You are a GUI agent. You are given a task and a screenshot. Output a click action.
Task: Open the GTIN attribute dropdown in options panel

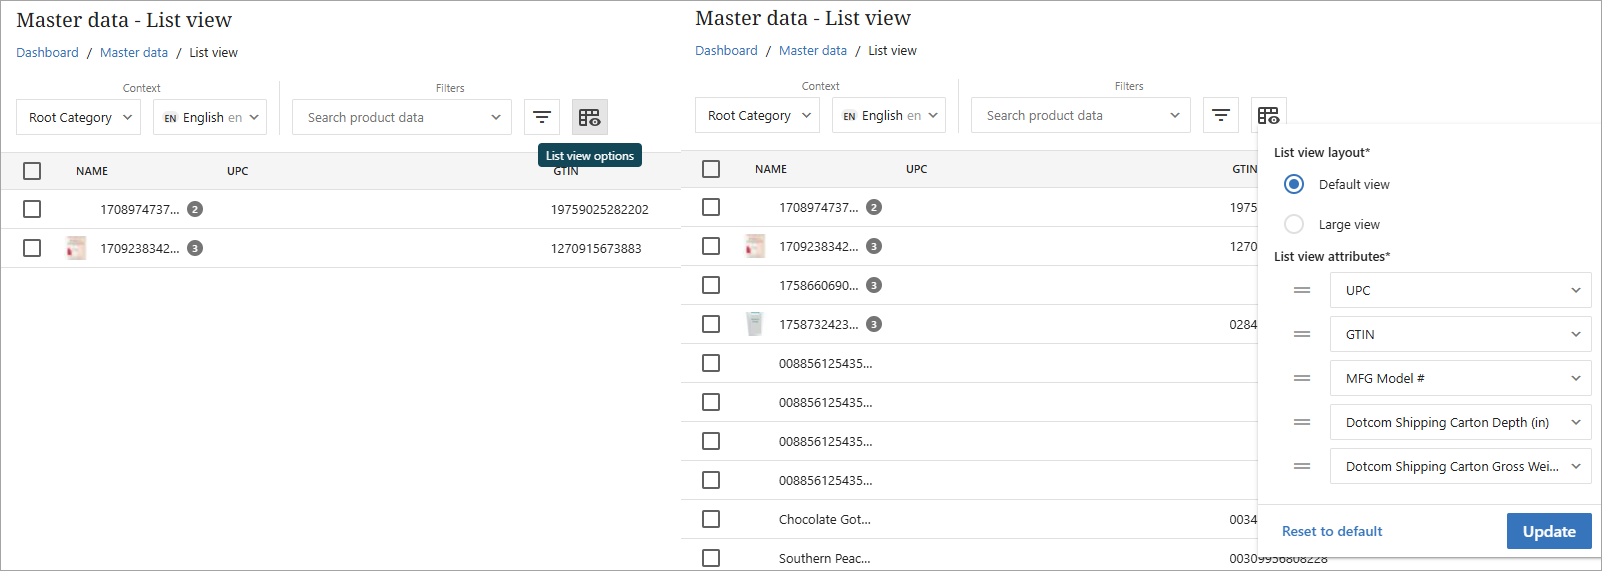click(x=1460, y=334)
